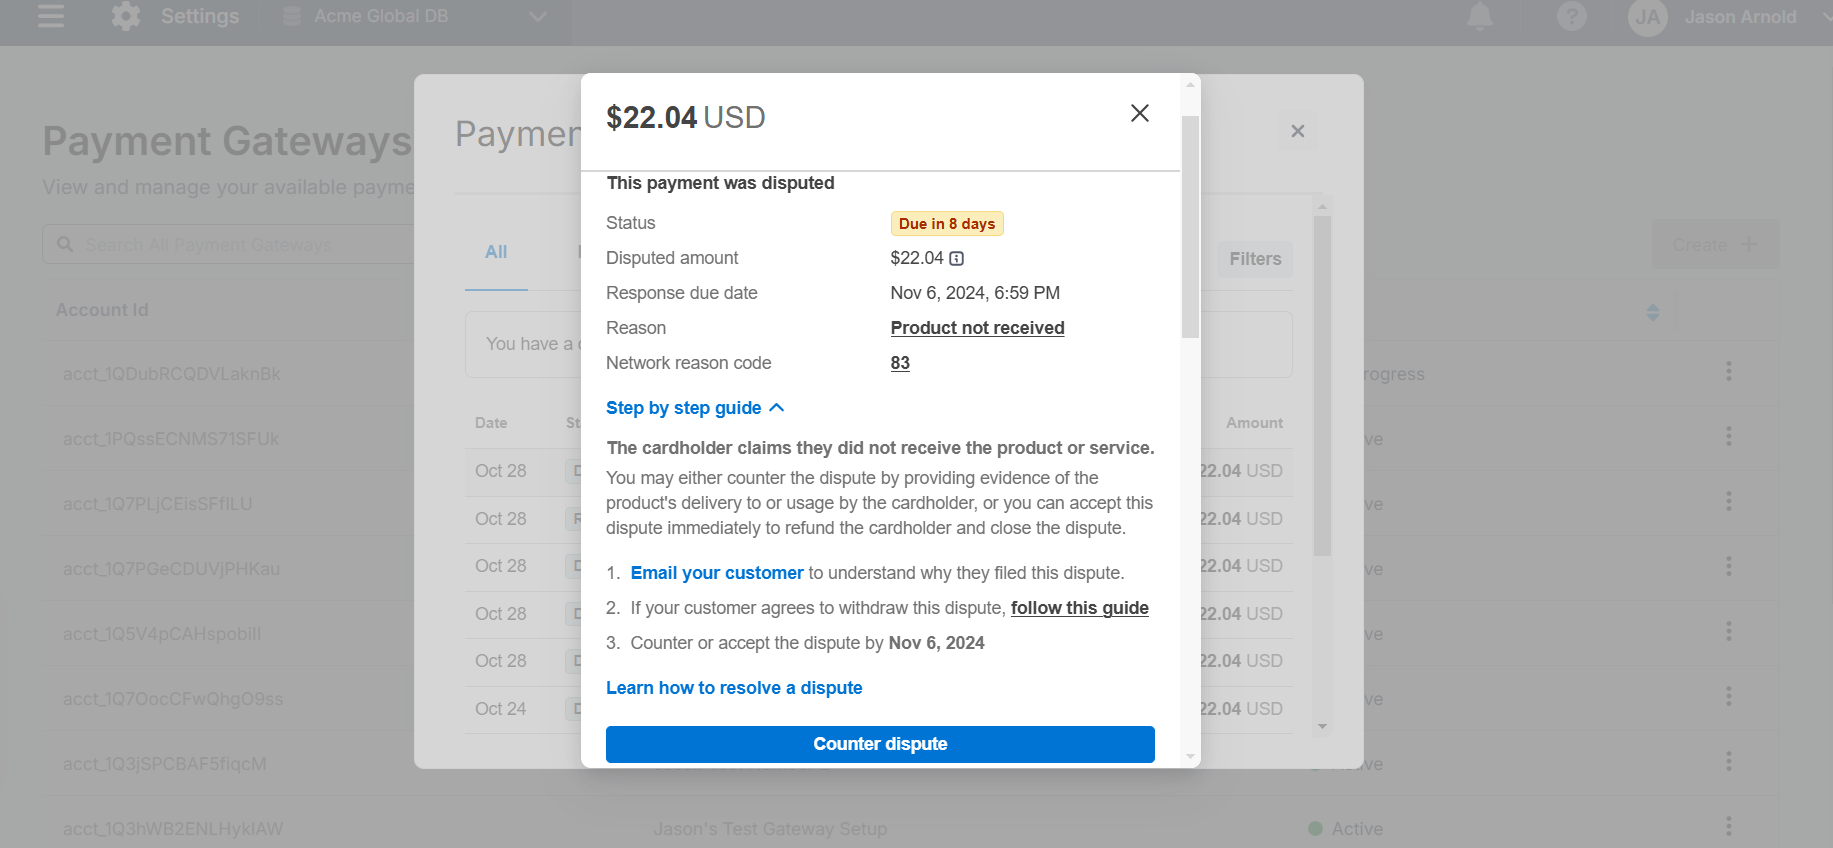Open the notifications bell
This screenshot has height=848, width=1833.
[1479, 16]
